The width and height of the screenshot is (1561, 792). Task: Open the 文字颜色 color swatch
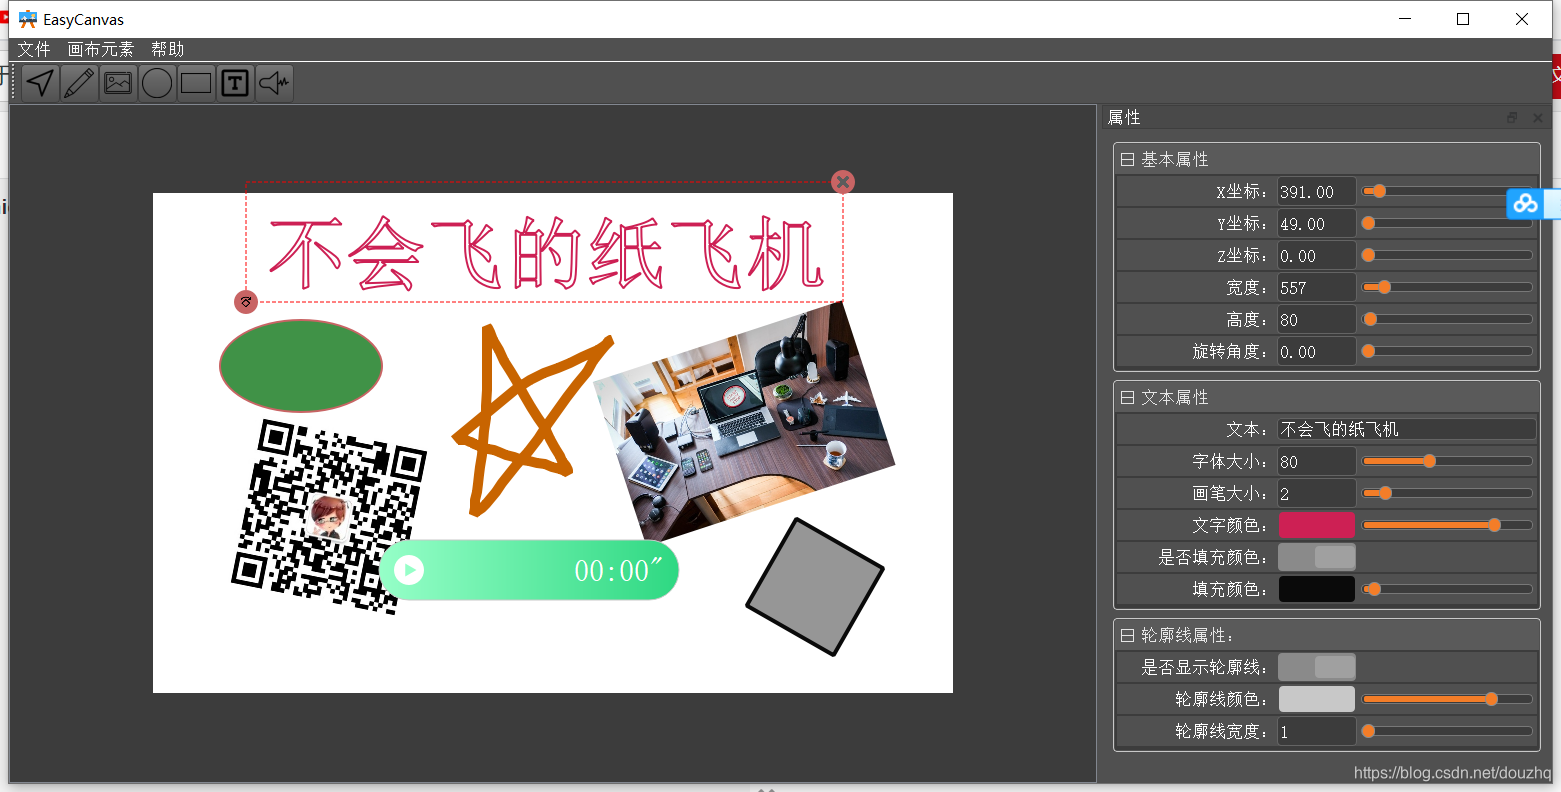(x=1317, y=524)
